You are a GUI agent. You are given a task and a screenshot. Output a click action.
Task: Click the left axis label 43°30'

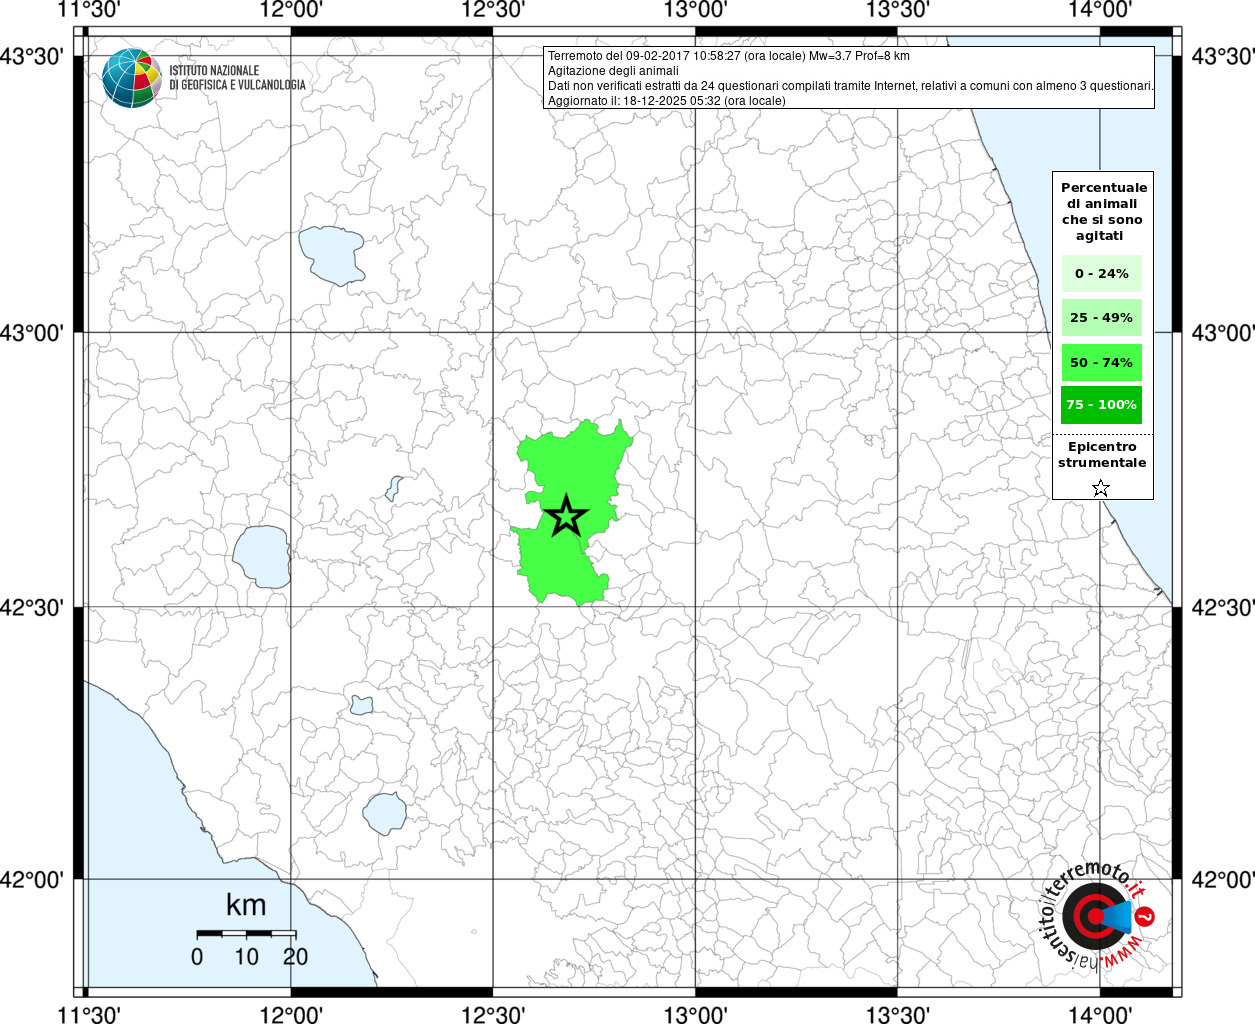point(32,56)
